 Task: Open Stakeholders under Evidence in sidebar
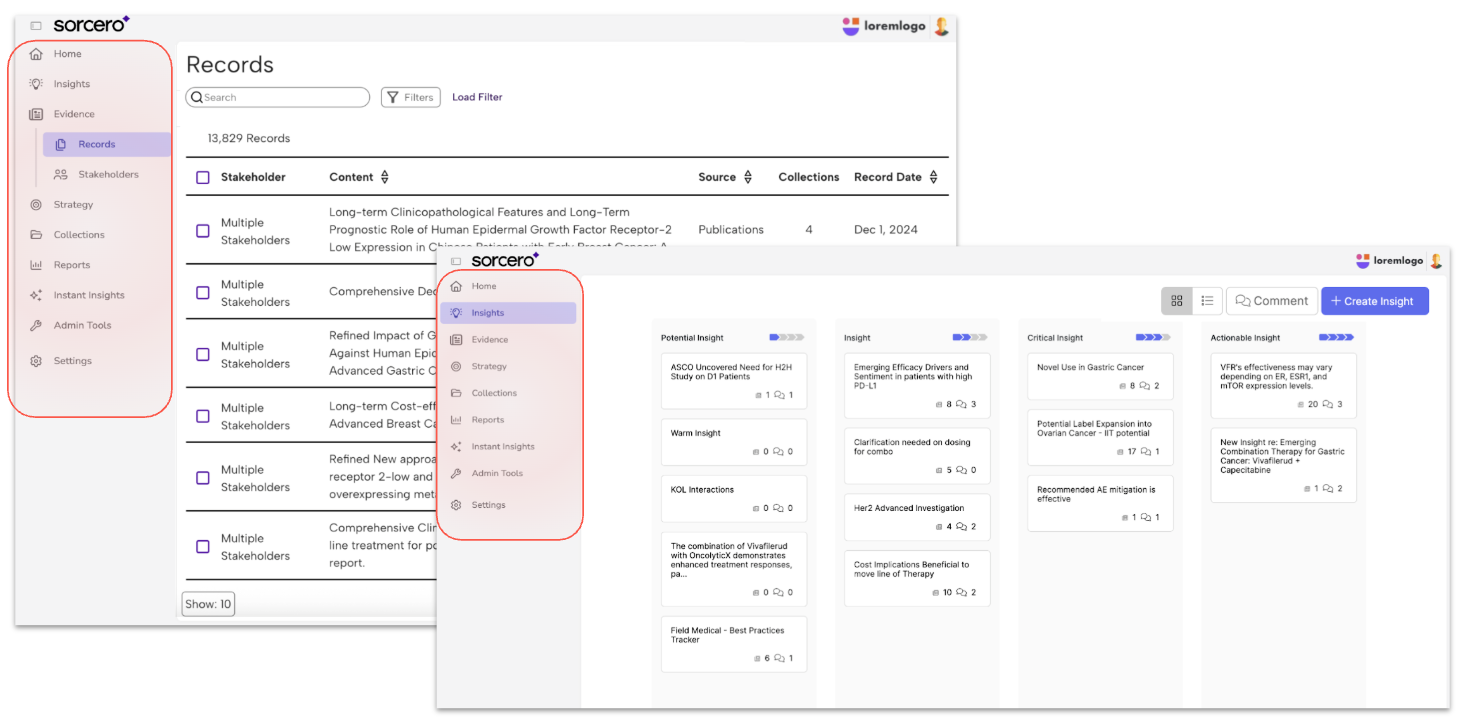coord(108,175)
